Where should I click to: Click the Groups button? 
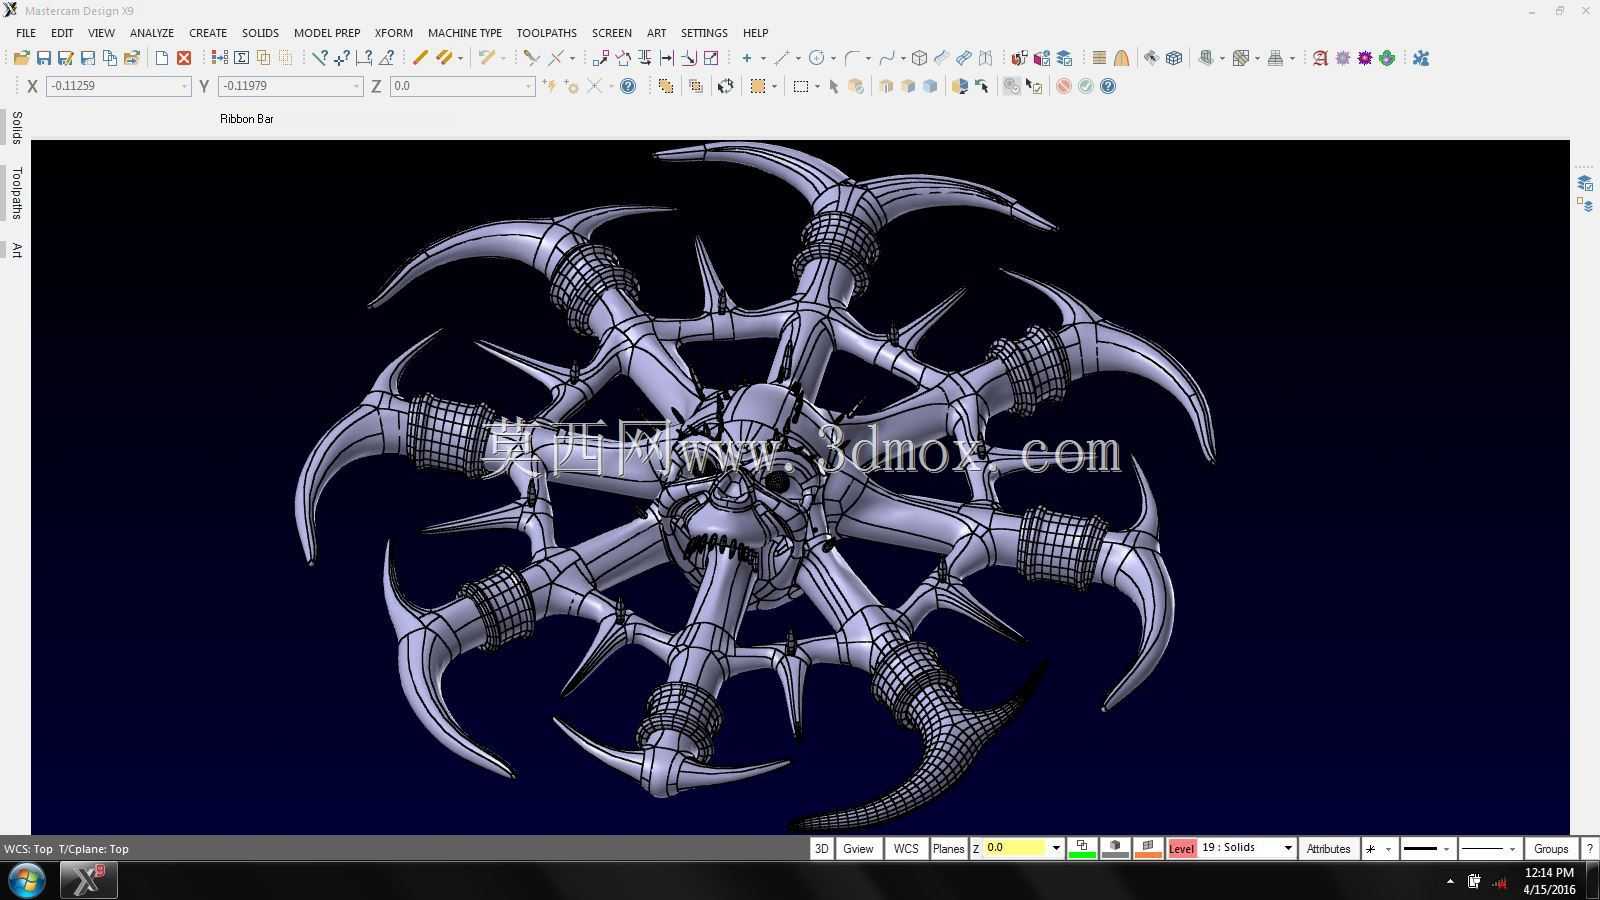pyautogui.click(x=1551, y=848)
